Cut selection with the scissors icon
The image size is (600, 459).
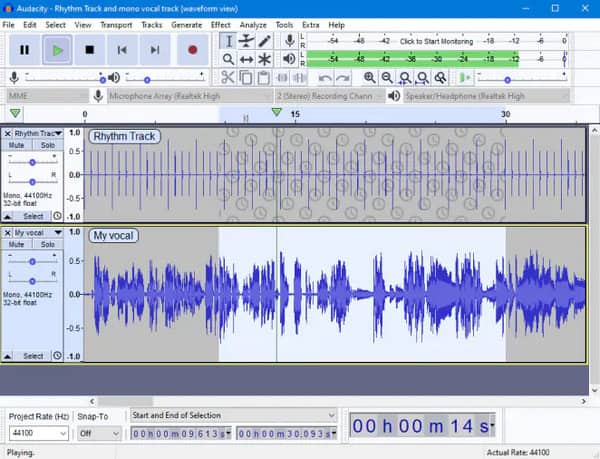(x=228, y=78)
